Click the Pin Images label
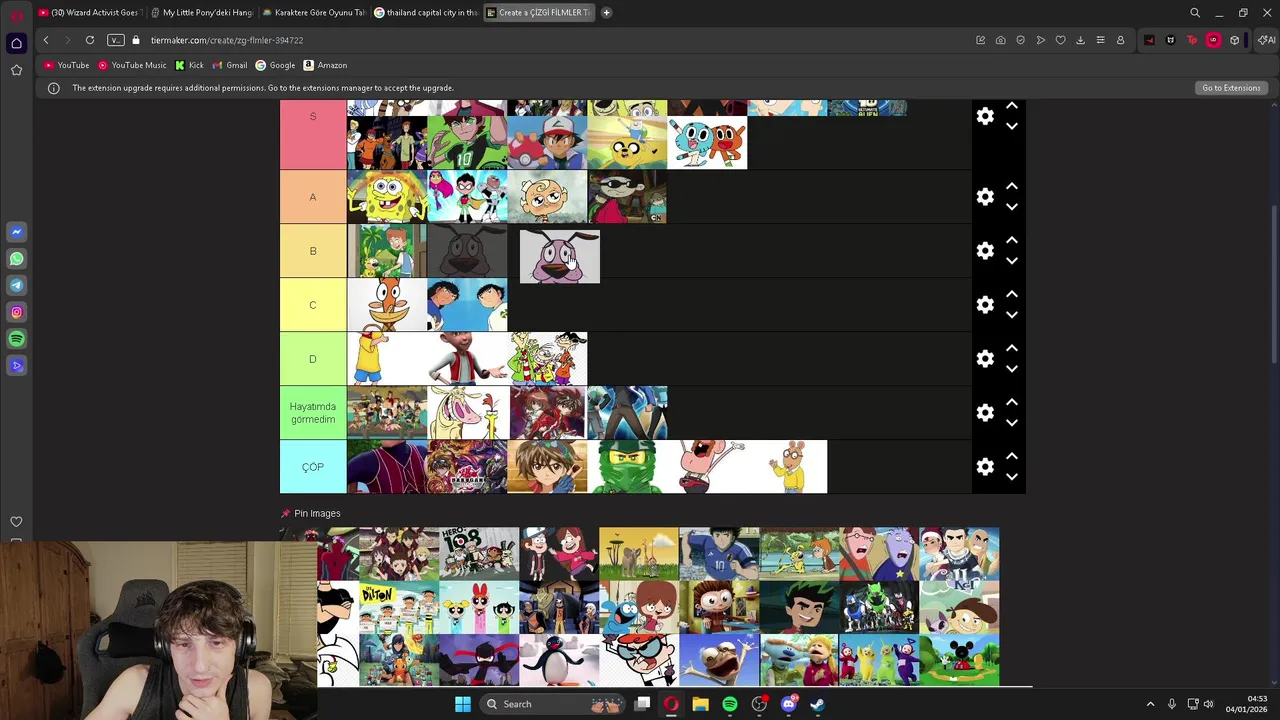This screenshot has height=720, width=1280. 317,514
